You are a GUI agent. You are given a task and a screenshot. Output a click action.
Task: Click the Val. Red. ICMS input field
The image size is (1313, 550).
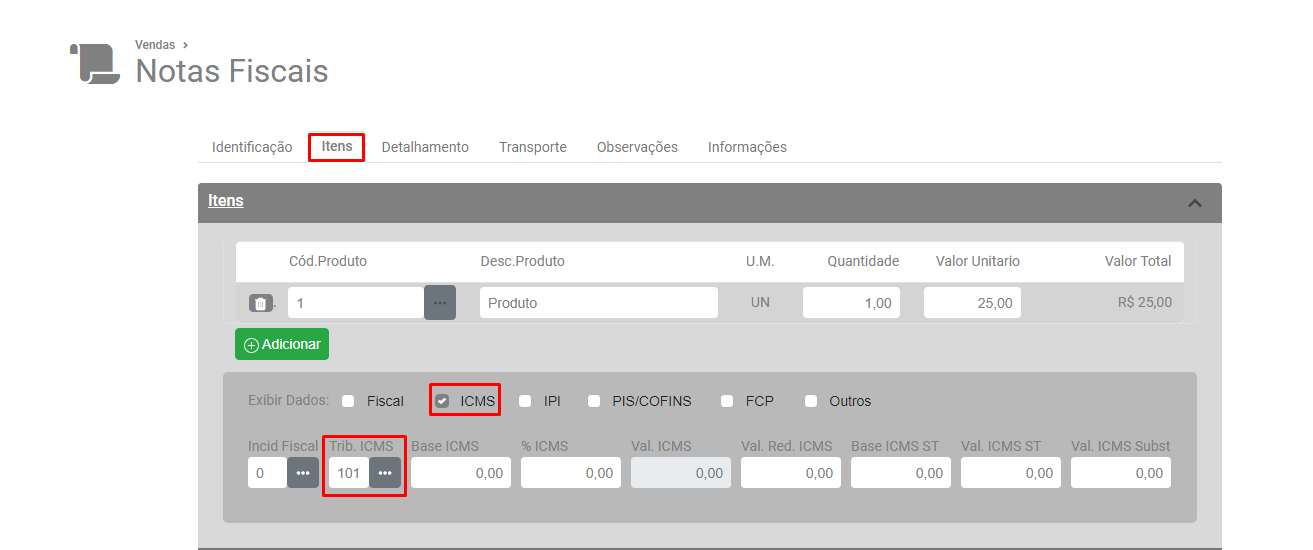pyautogui.click(x=791, y=473)
